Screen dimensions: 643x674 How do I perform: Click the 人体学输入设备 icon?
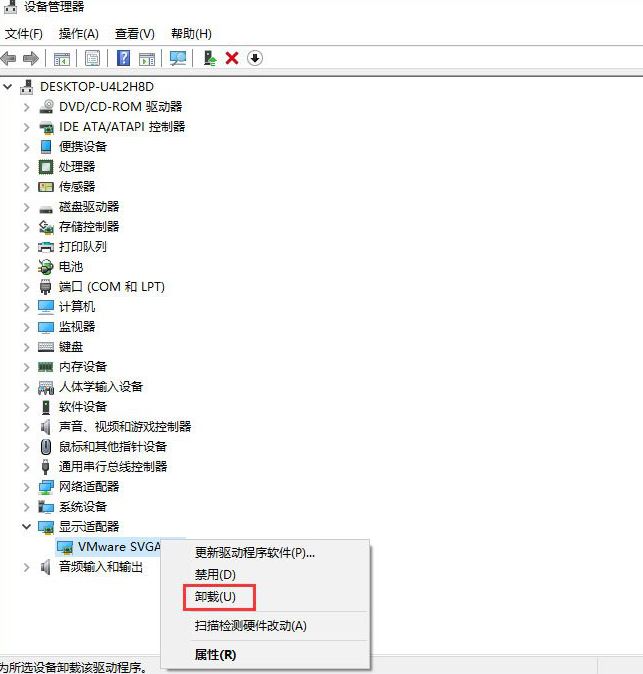point(46,387)
